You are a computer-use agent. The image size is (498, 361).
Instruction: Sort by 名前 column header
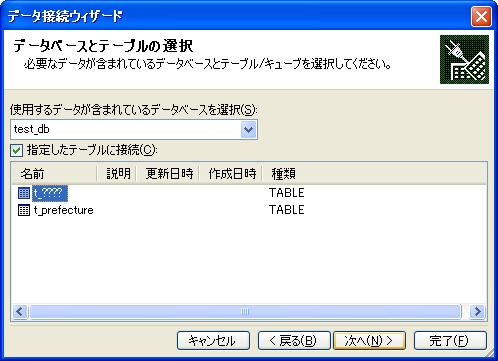(x=54, y=174)
